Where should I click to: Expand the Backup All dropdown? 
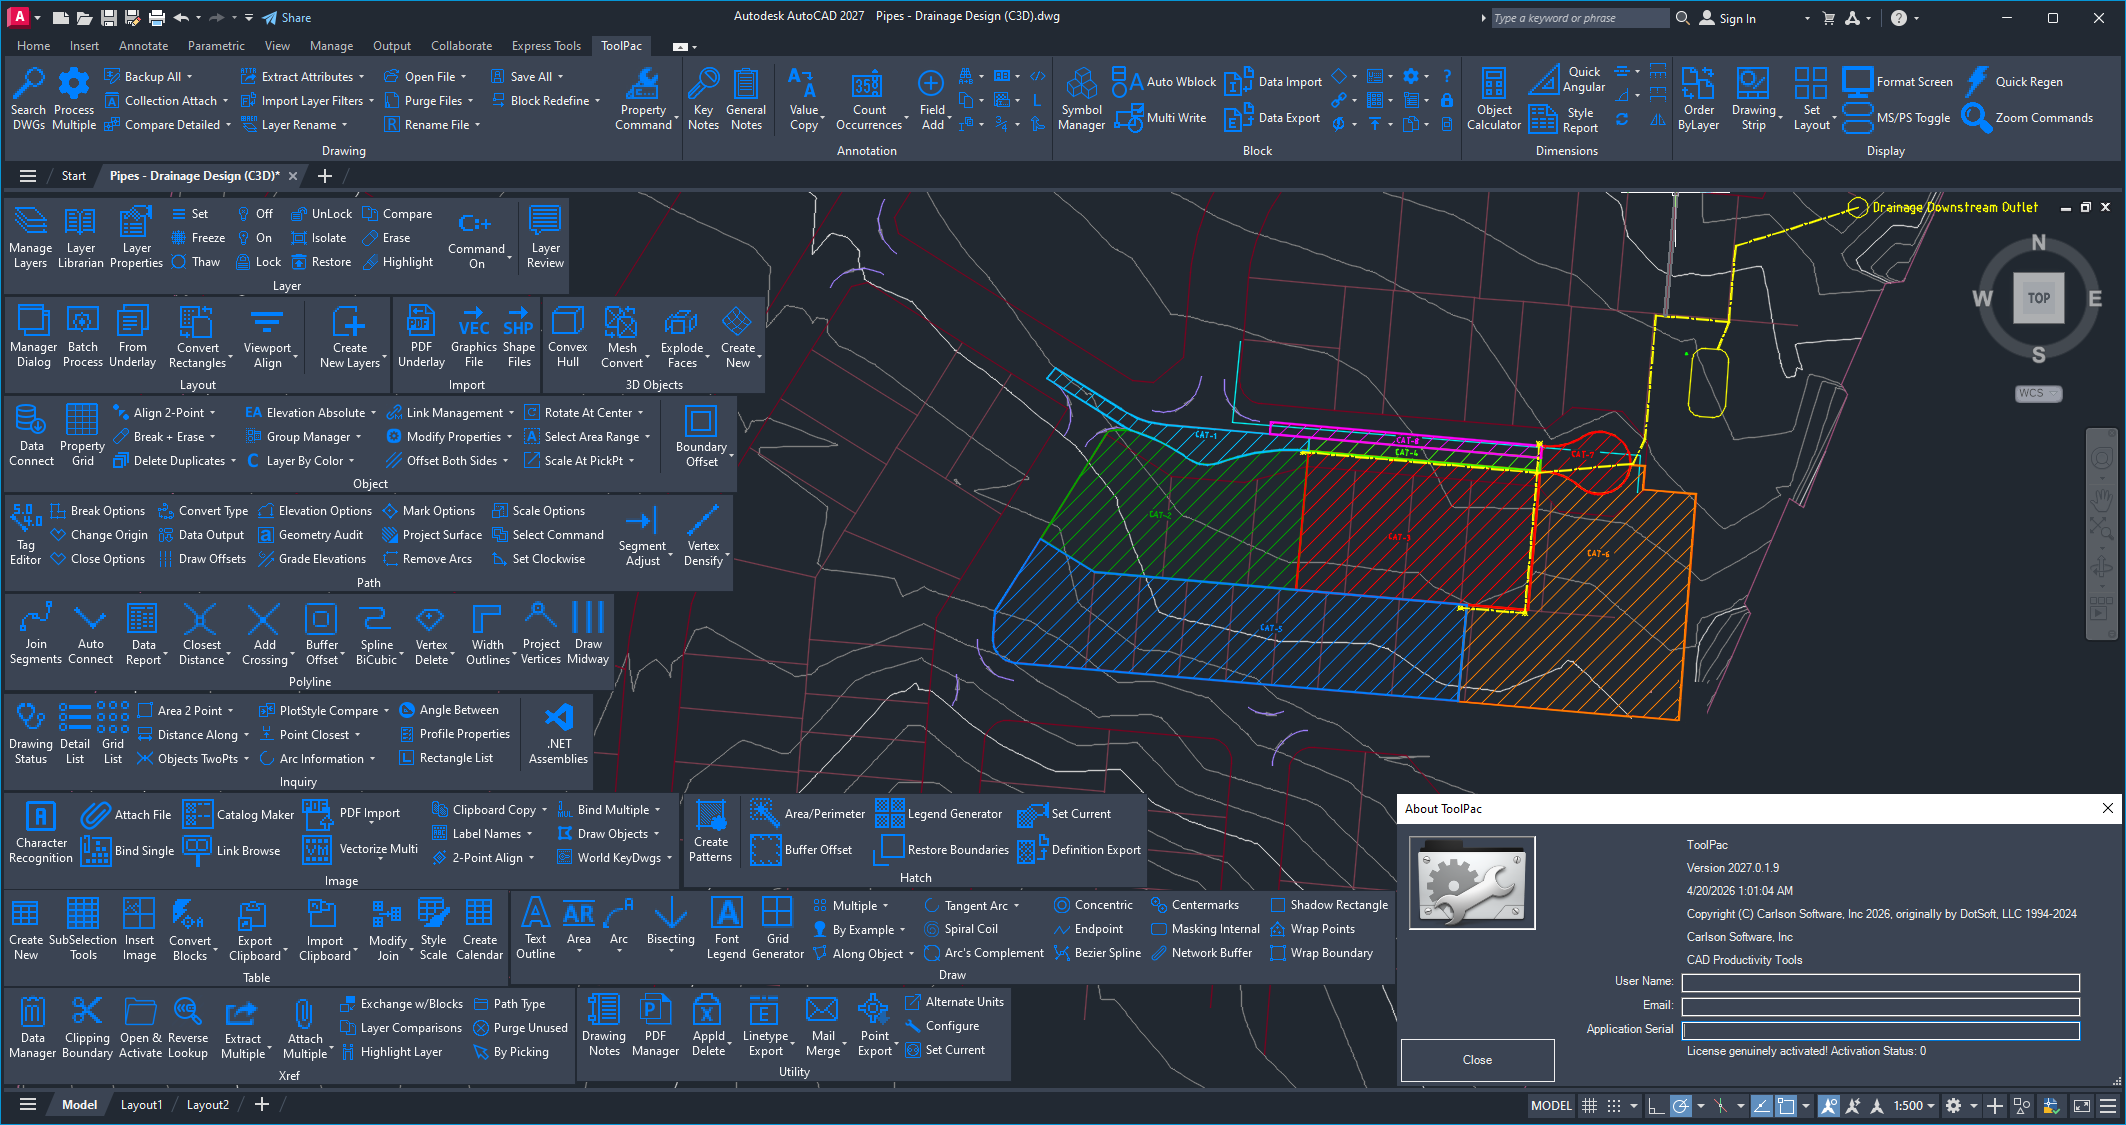[189, 77]
